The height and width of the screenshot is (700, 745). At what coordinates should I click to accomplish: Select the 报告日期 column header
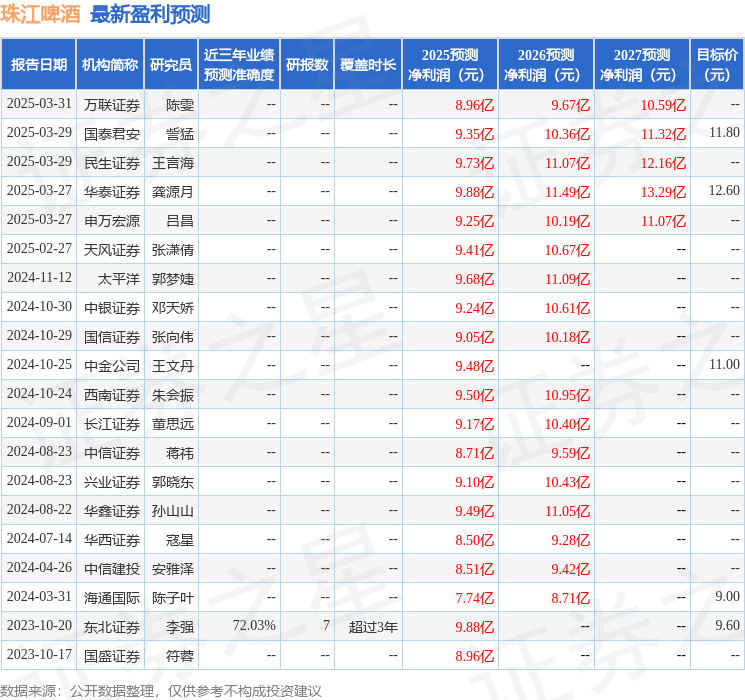(38, 65)
